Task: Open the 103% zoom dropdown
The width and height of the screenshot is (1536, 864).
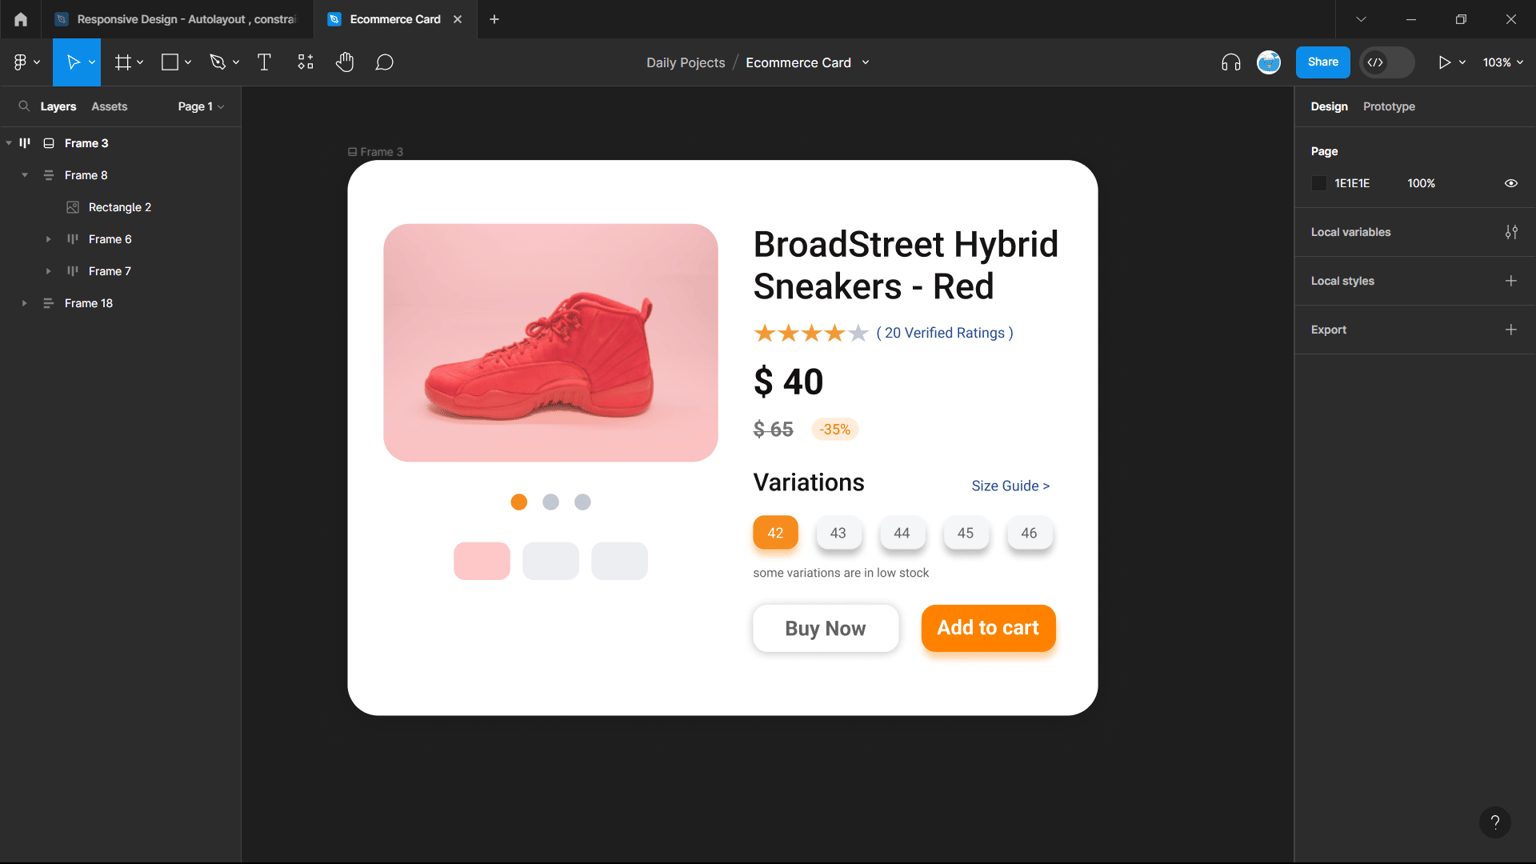Action: pyautogui.click(x=1503, y=62)
